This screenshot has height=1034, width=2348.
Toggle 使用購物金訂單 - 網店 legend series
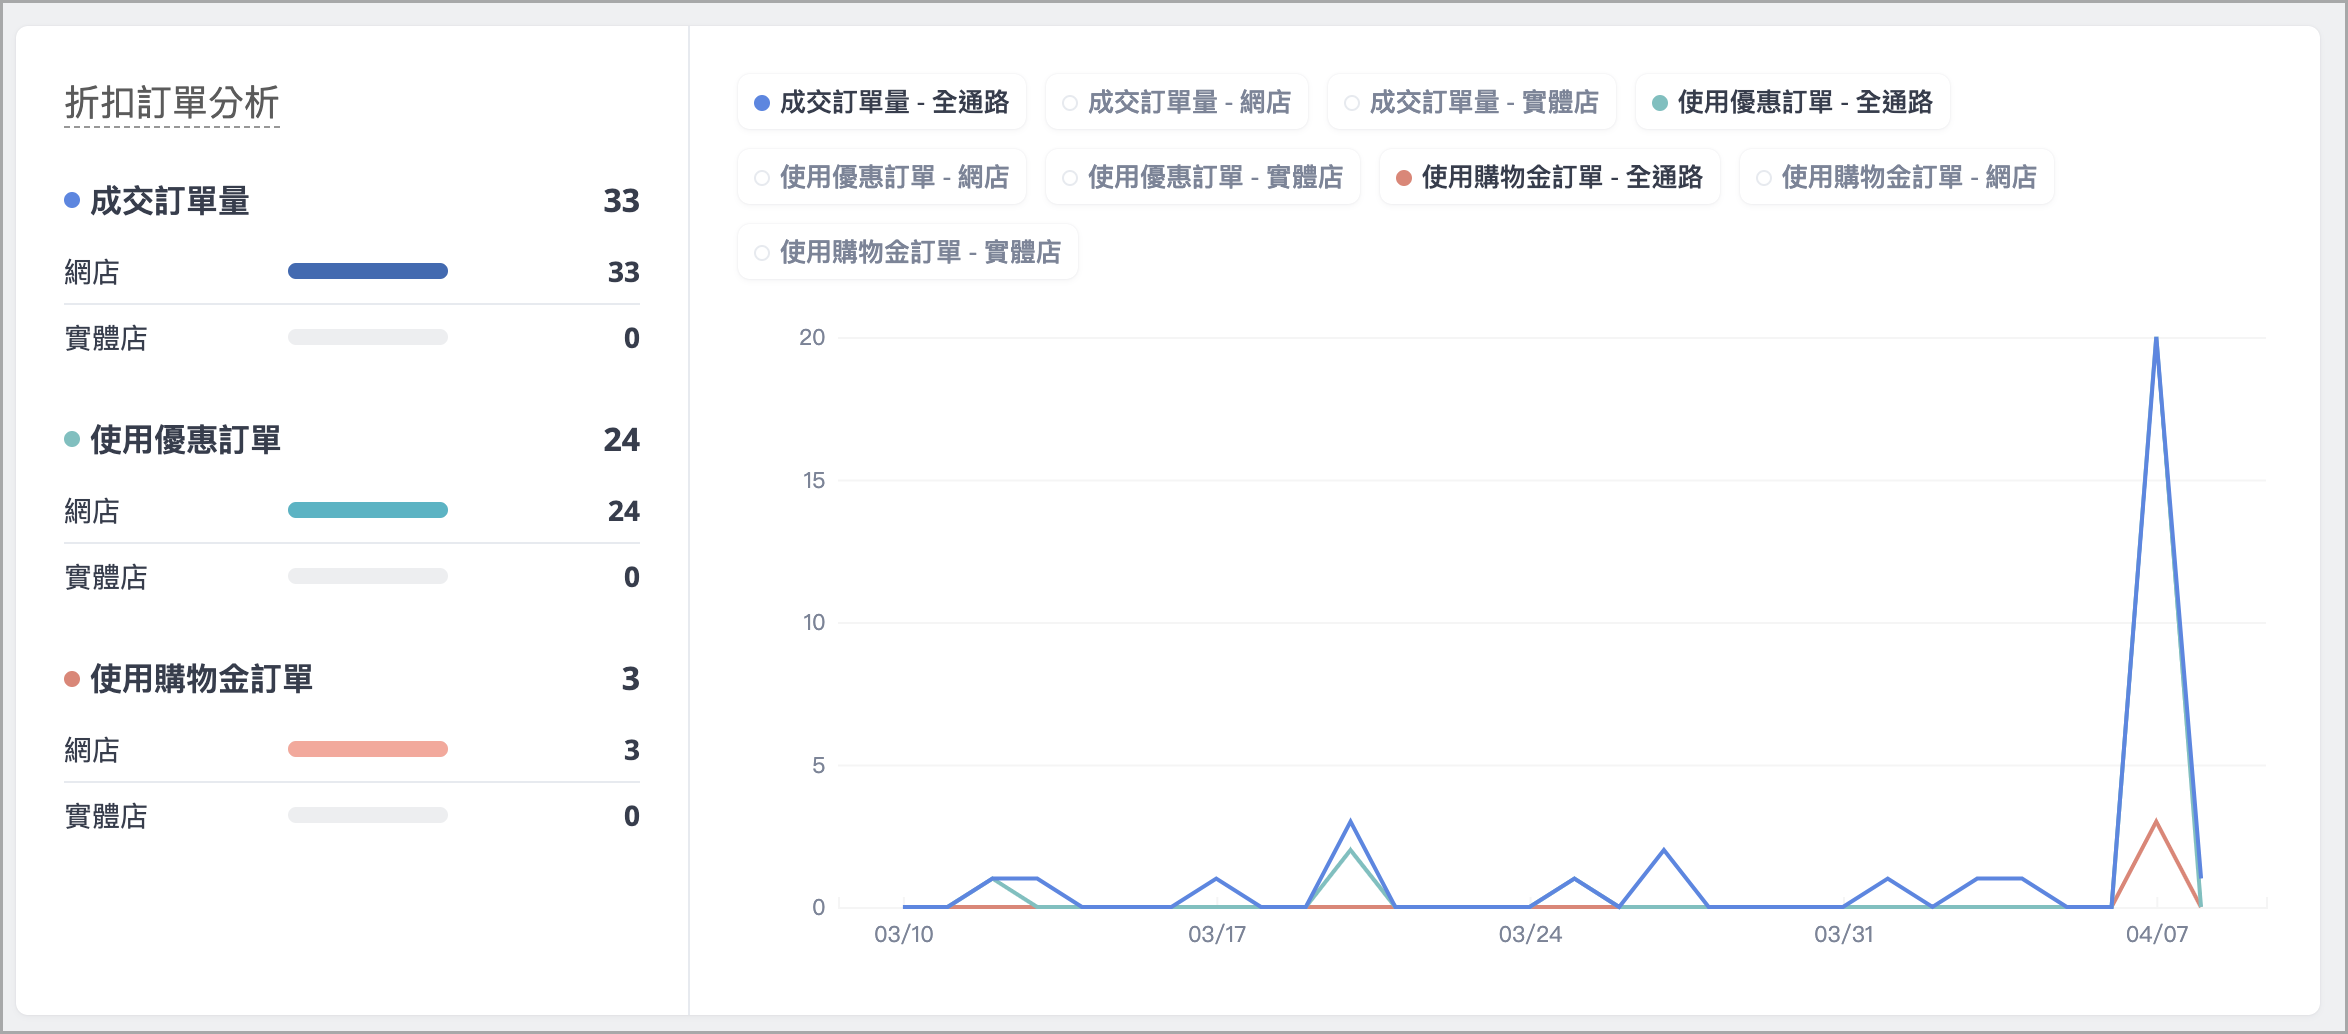[1897, 177]
